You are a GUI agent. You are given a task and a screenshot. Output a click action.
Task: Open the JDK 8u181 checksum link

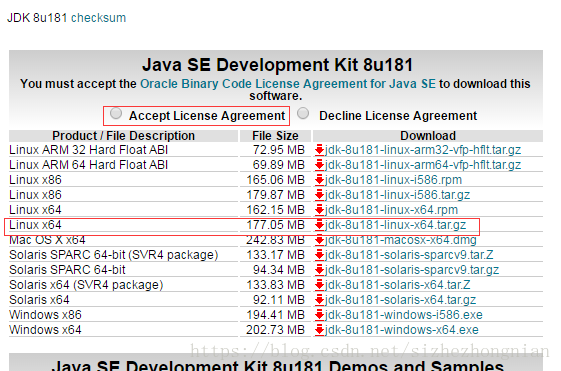98,18
